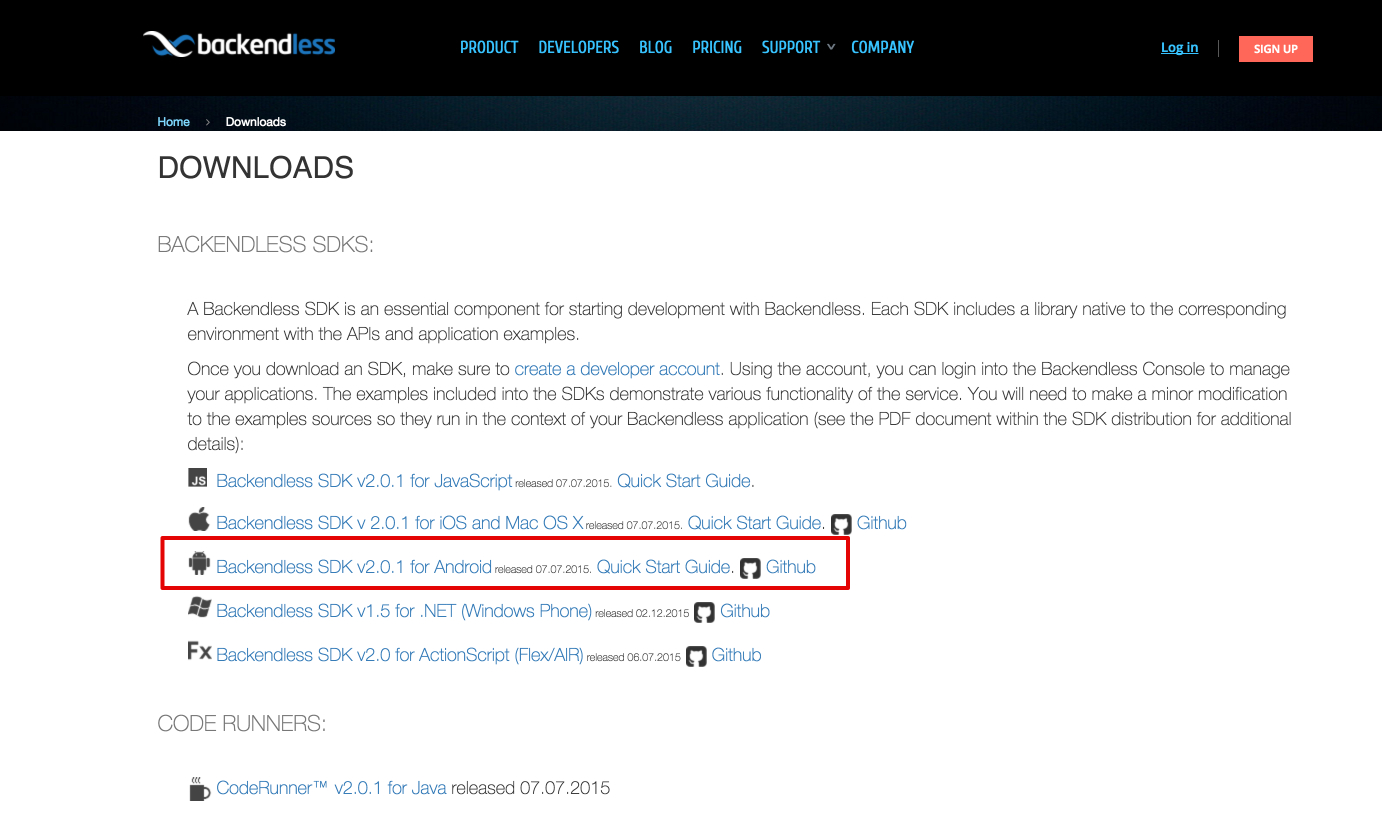
Task: Open the Product menu
Action: 489,47
